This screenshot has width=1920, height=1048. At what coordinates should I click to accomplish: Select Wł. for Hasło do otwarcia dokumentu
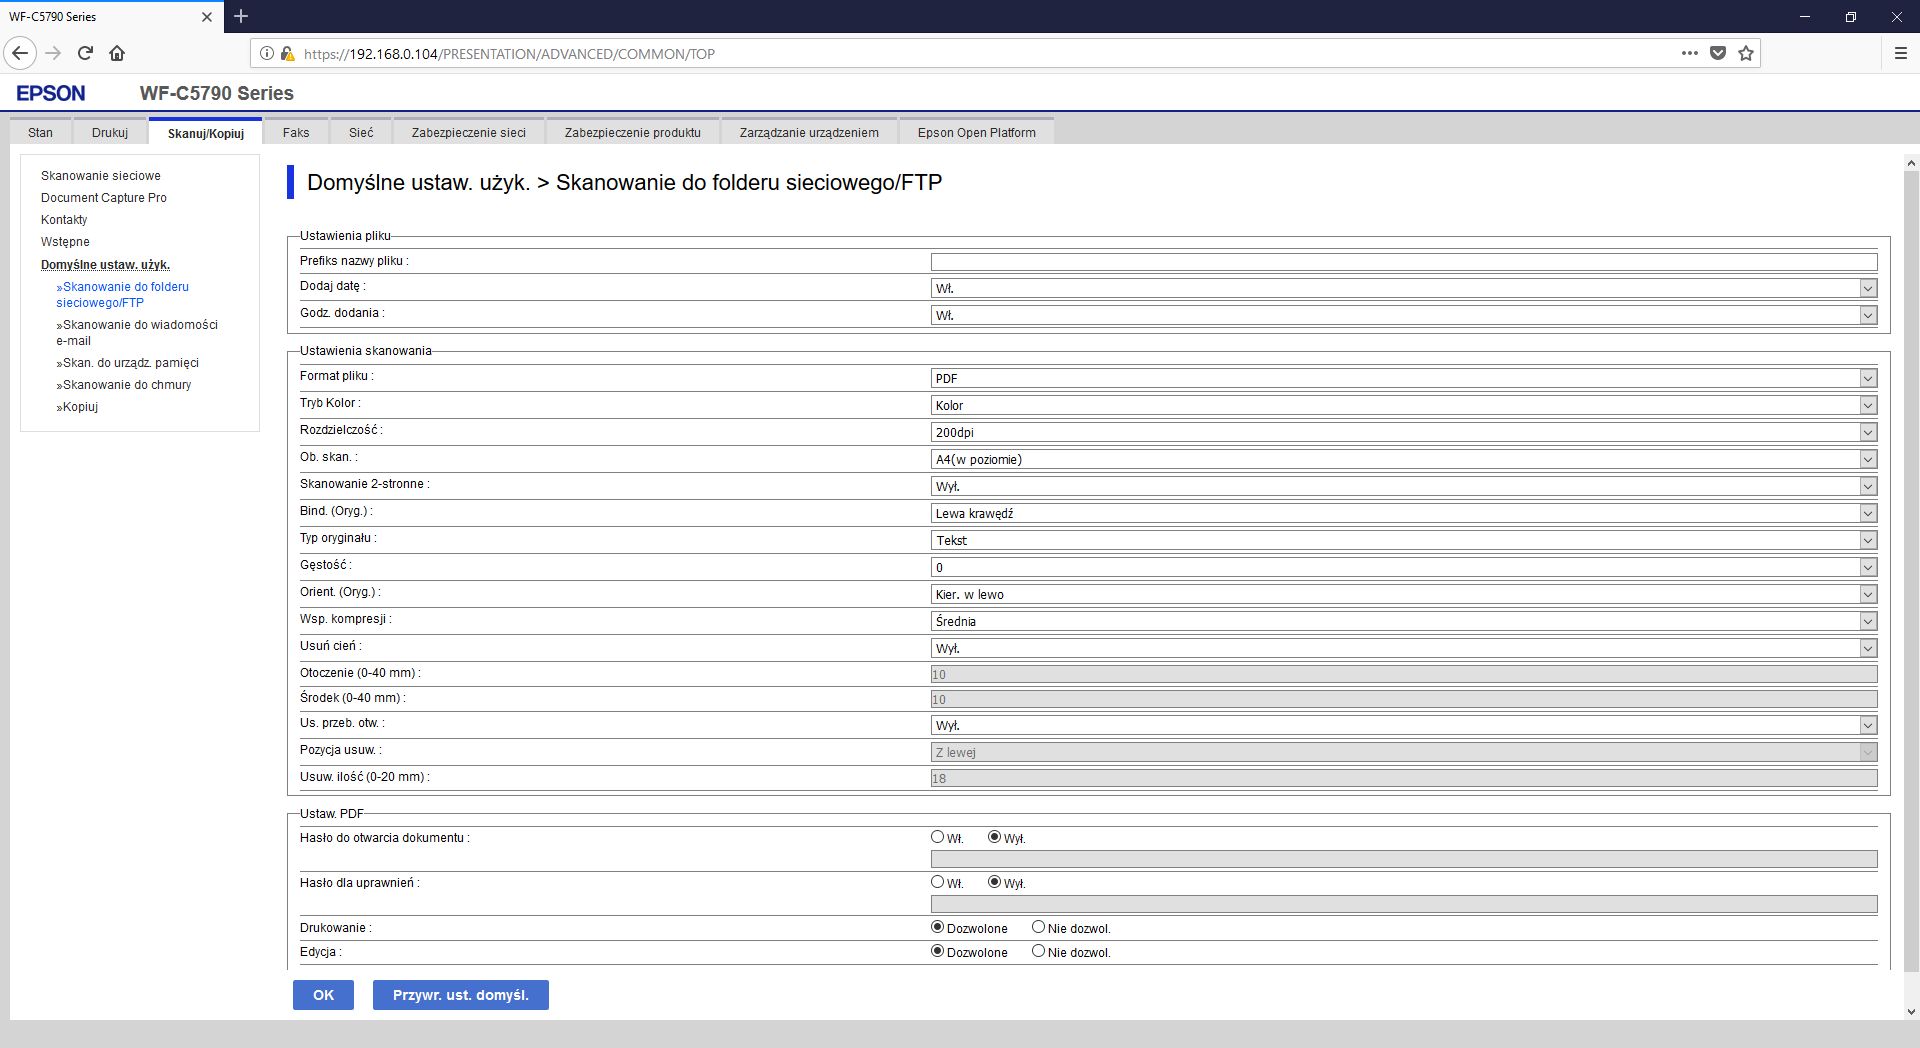click(x=937, y=837)
